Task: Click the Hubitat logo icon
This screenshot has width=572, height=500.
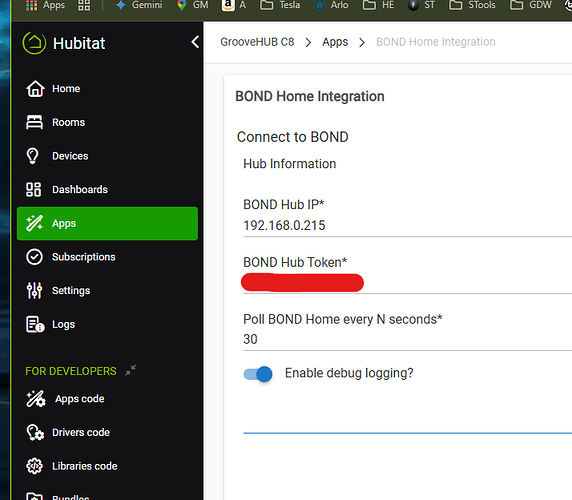Action: 34,43
